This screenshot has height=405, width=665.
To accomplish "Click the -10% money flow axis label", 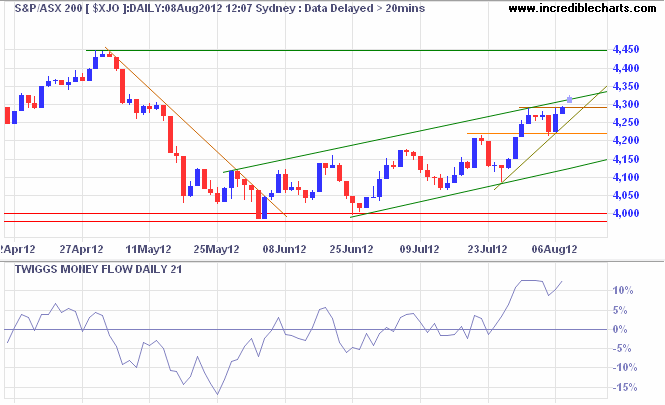I will tap(624, 368).
